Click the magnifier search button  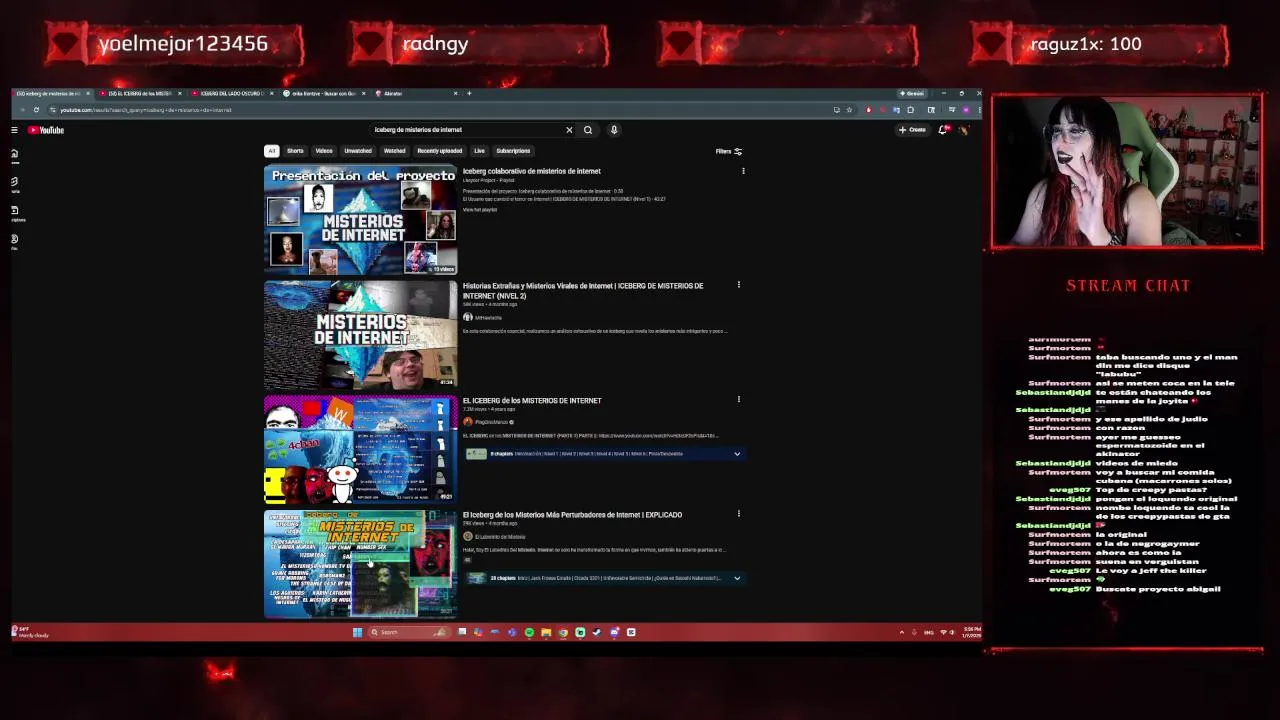pyautogui.click(x=588, y=130)
